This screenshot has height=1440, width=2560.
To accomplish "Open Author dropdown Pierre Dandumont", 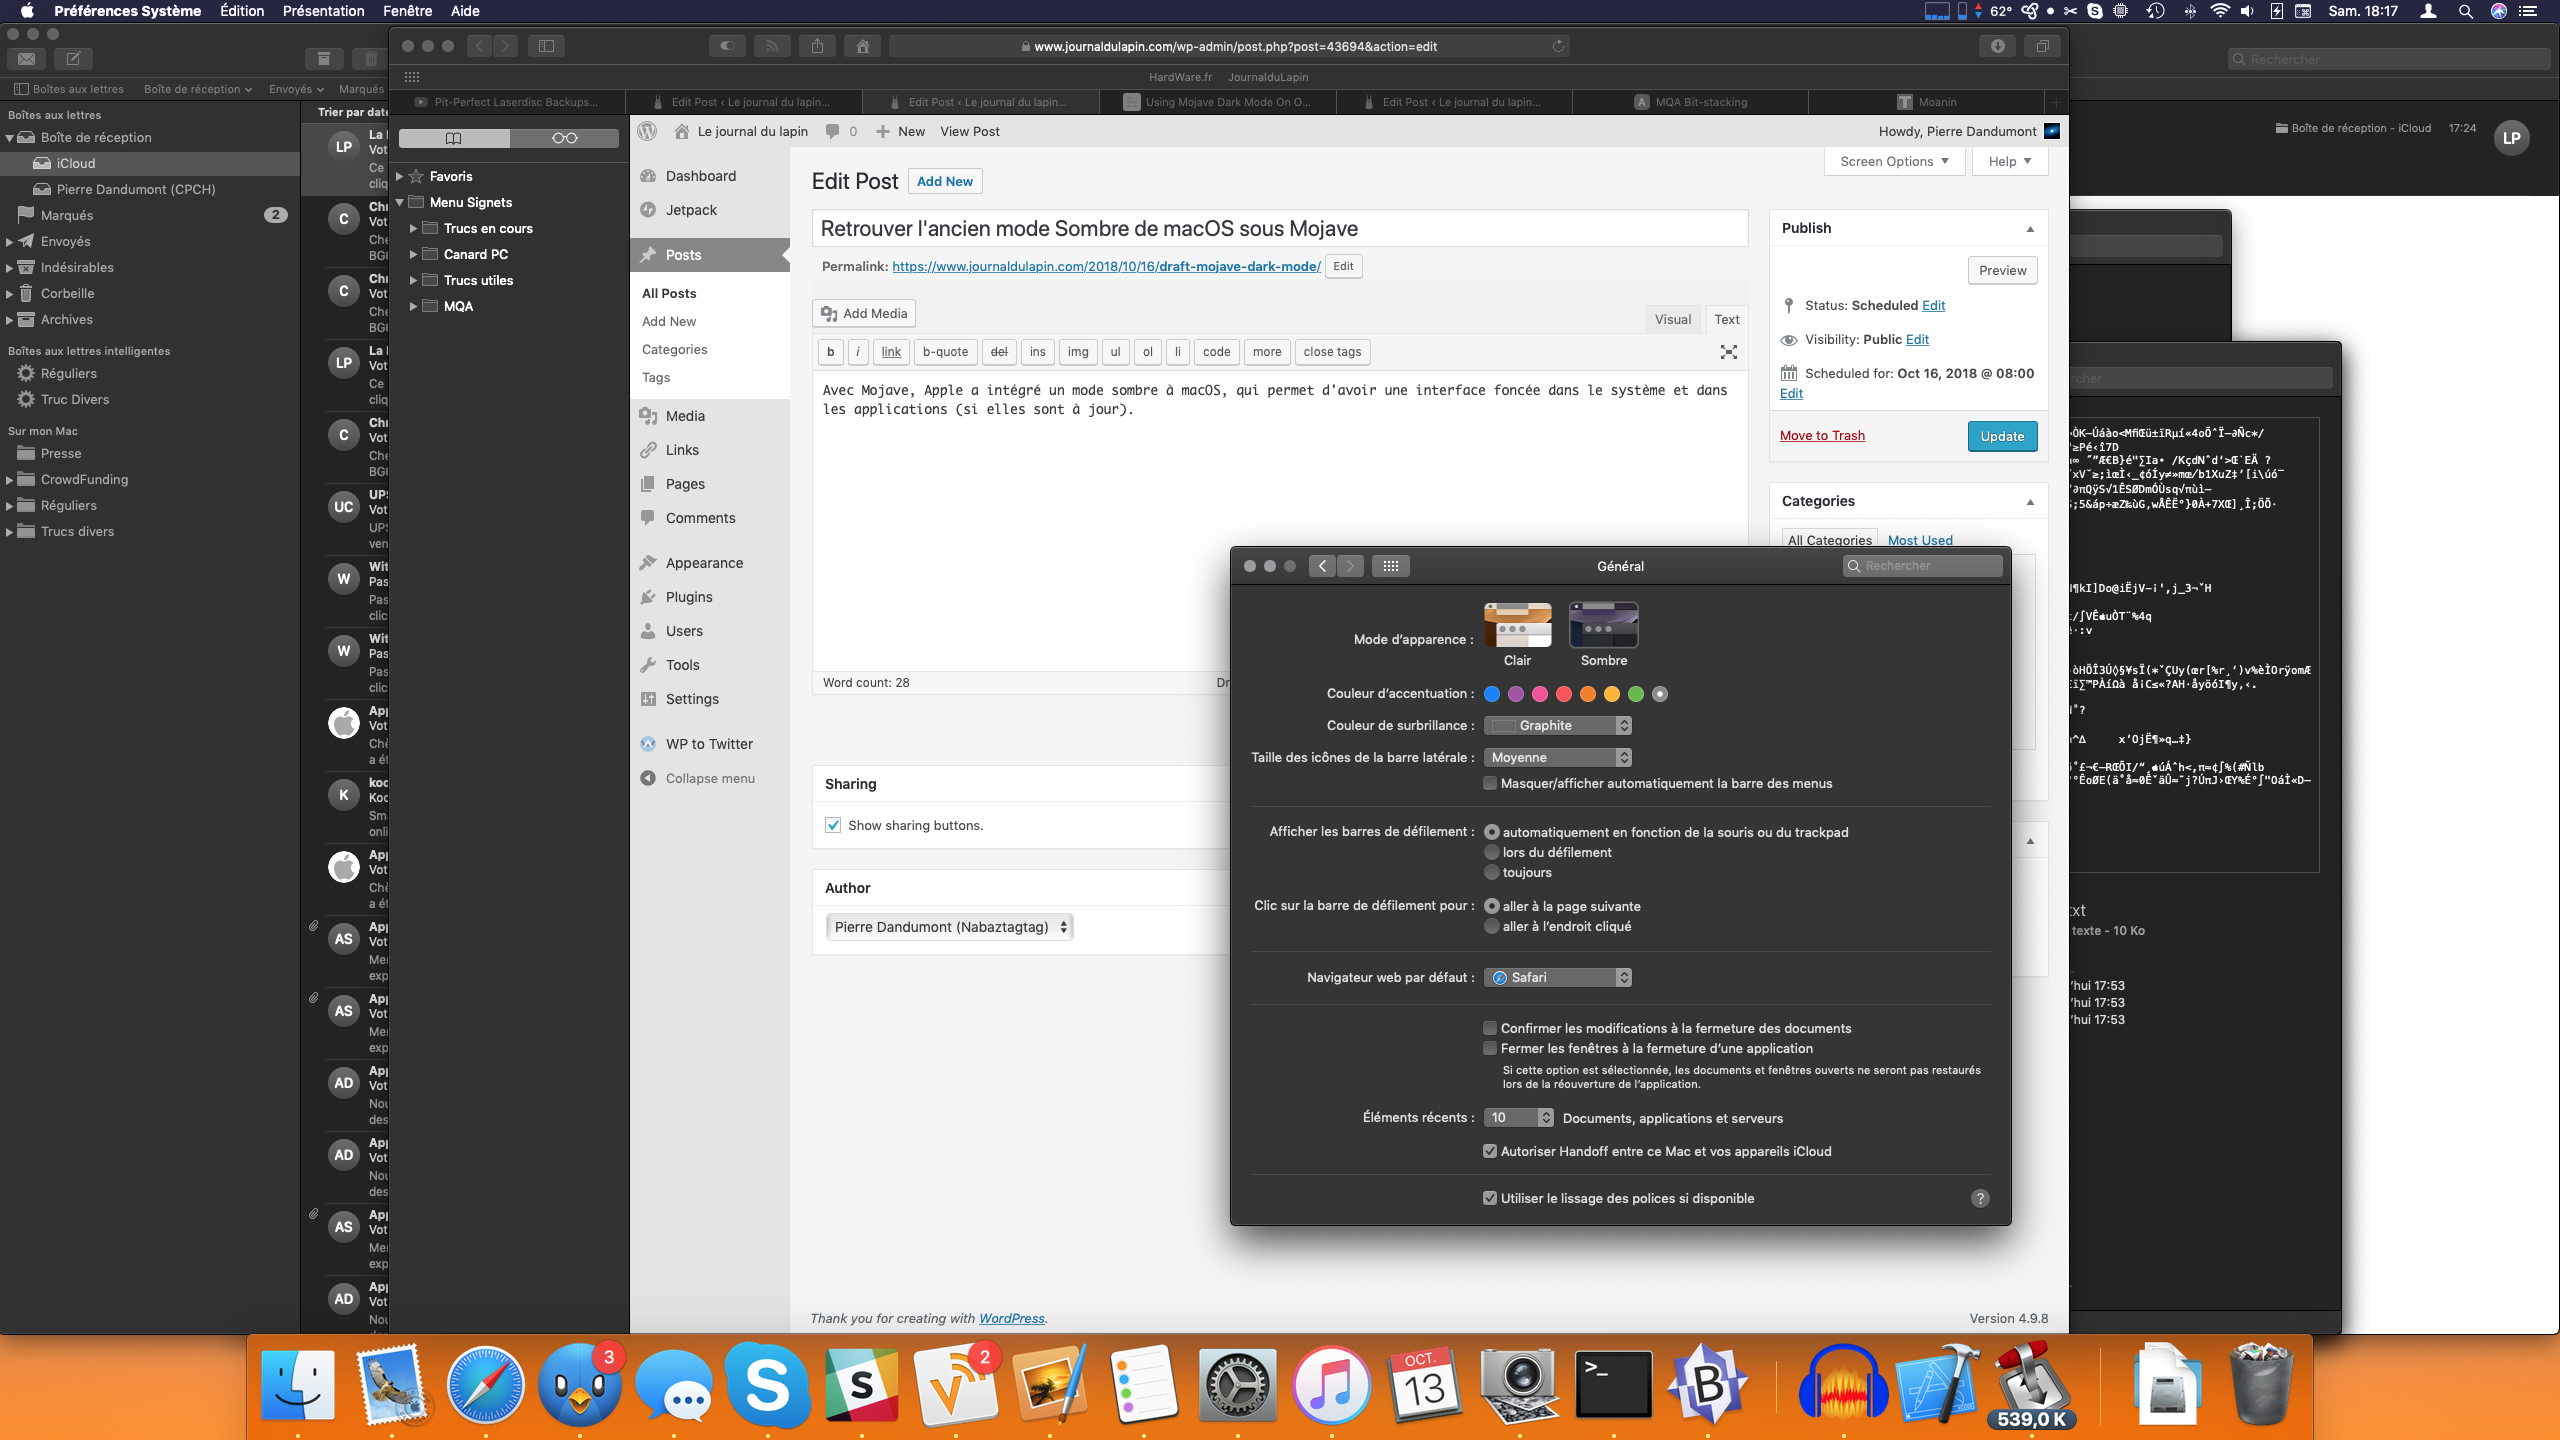I will pyautogui.click(x=949, y=927).
